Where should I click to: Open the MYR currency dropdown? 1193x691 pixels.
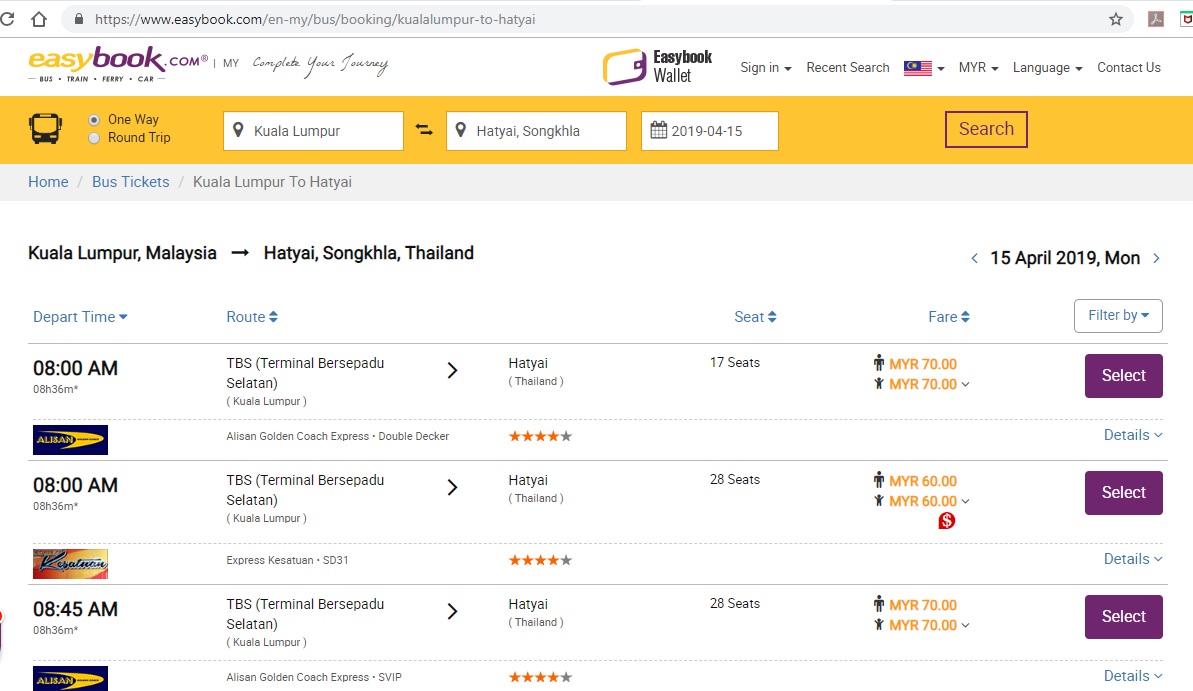[x=978, y=68]
